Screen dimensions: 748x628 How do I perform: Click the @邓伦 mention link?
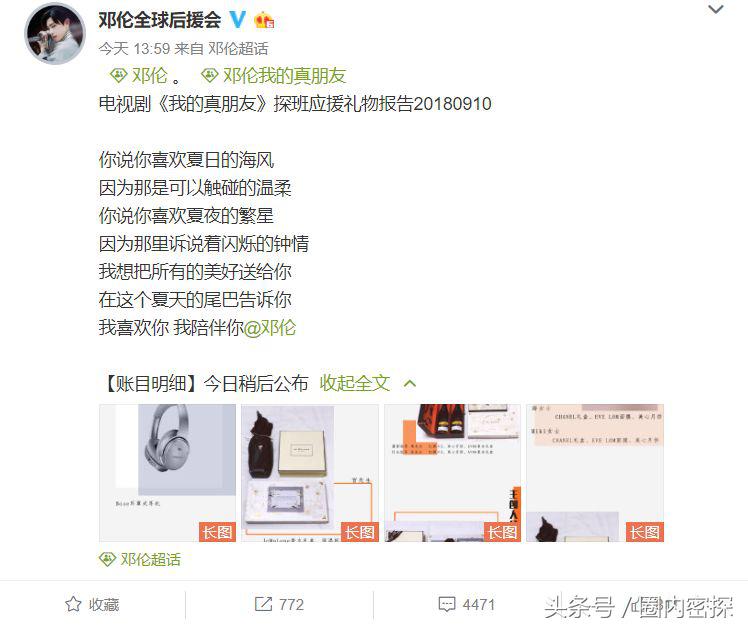pos(270,328)
